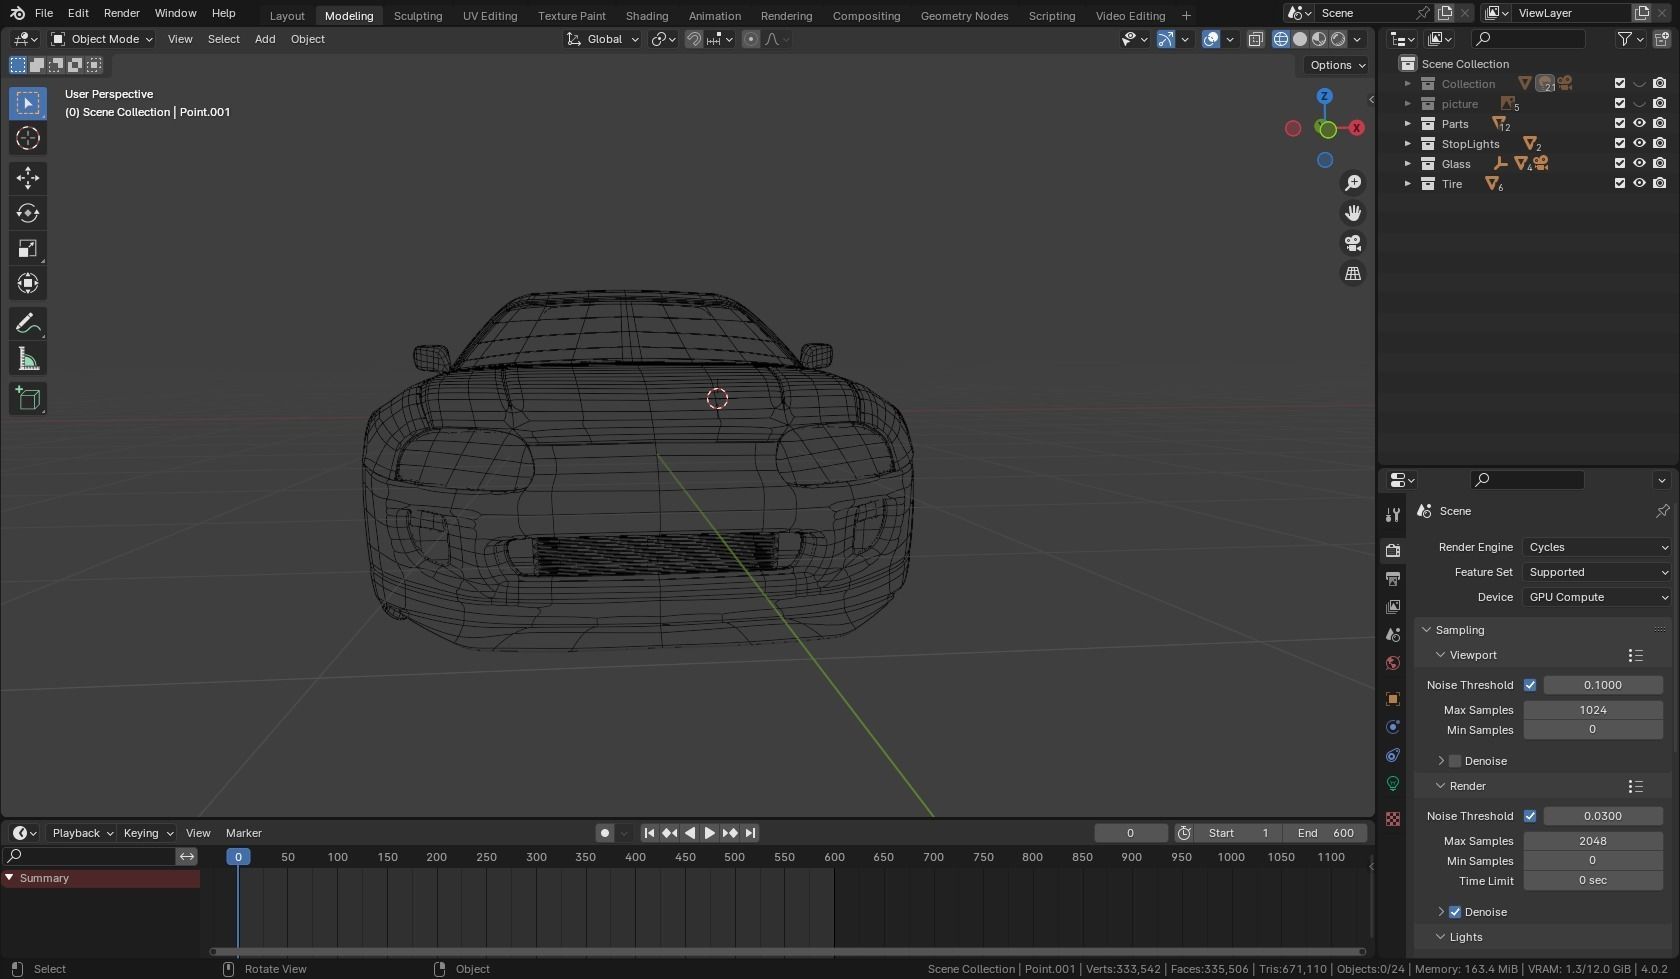Jump to the end frame
1680x979 pixels.
click(x=750, y=833)
